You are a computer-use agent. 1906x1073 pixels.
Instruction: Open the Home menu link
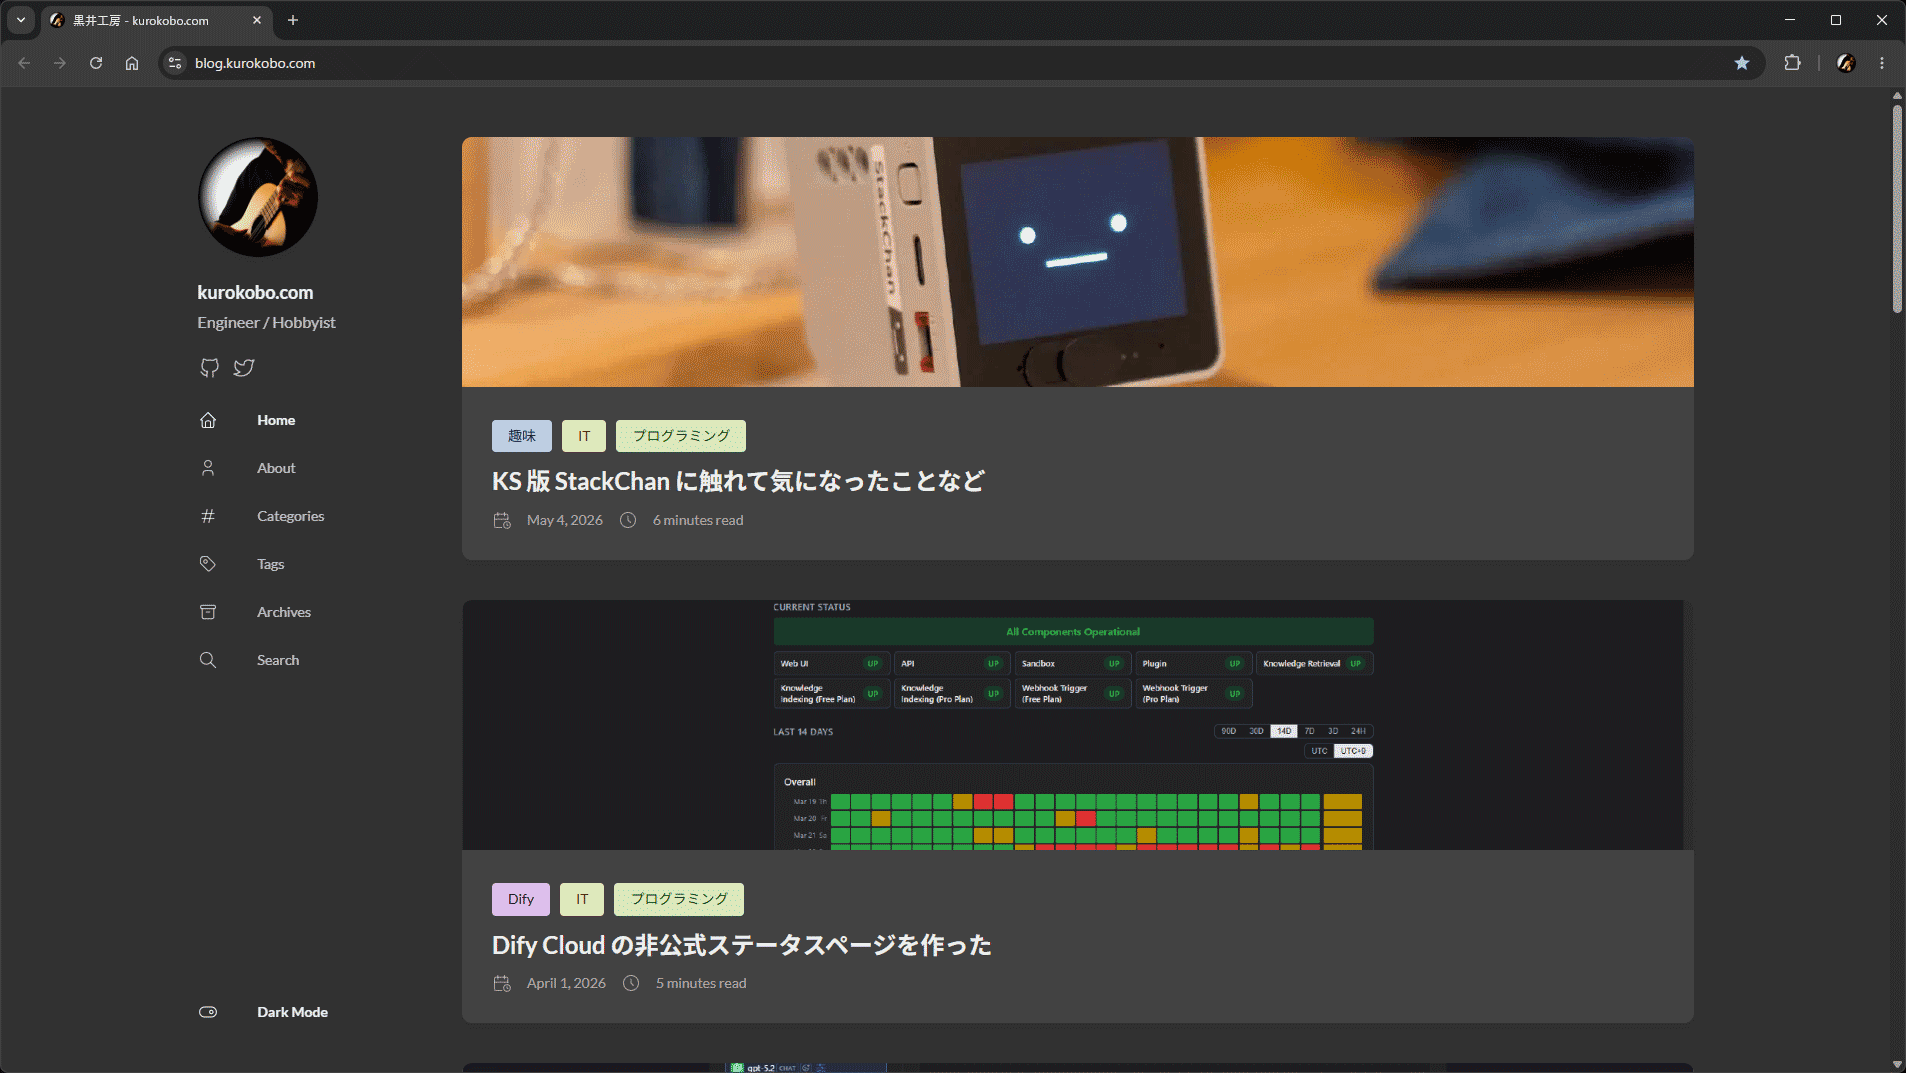276,420
